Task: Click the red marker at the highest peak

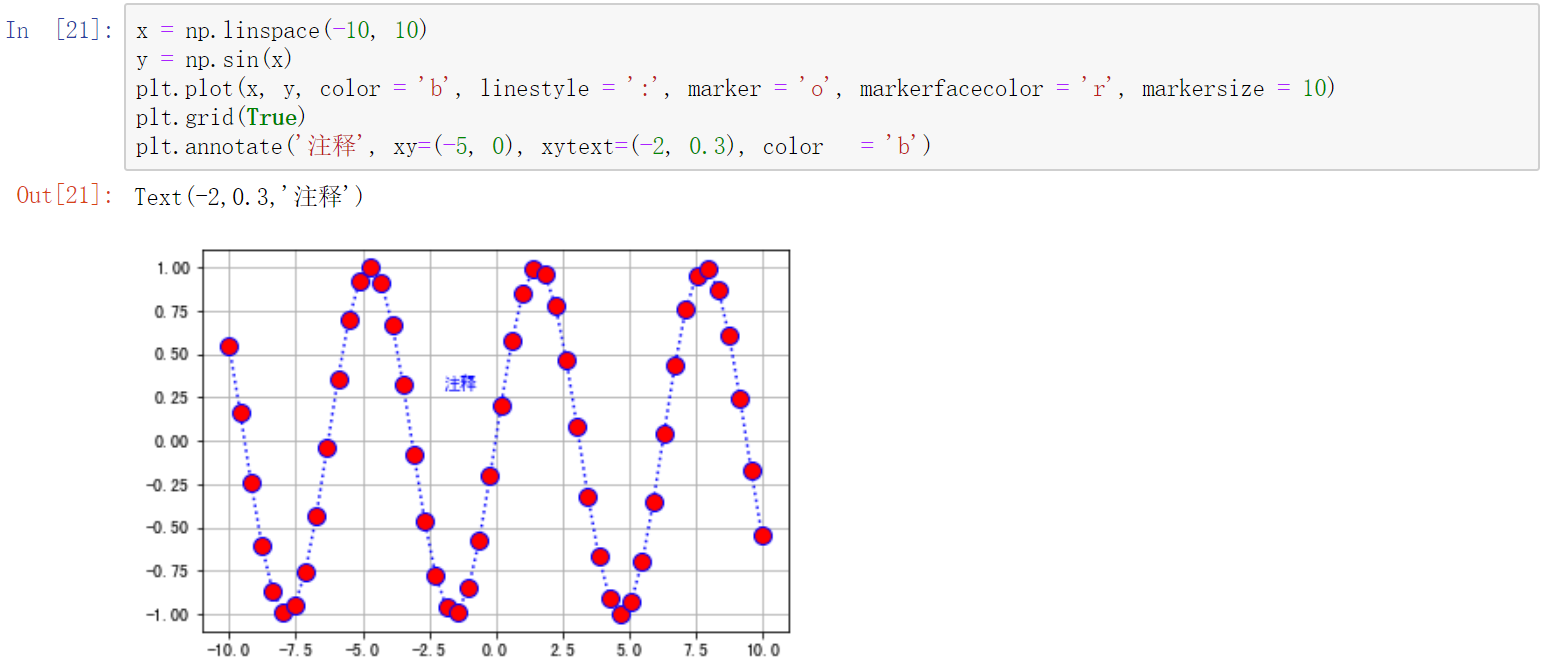Action: pyautogui.click(x=370, y=267)
